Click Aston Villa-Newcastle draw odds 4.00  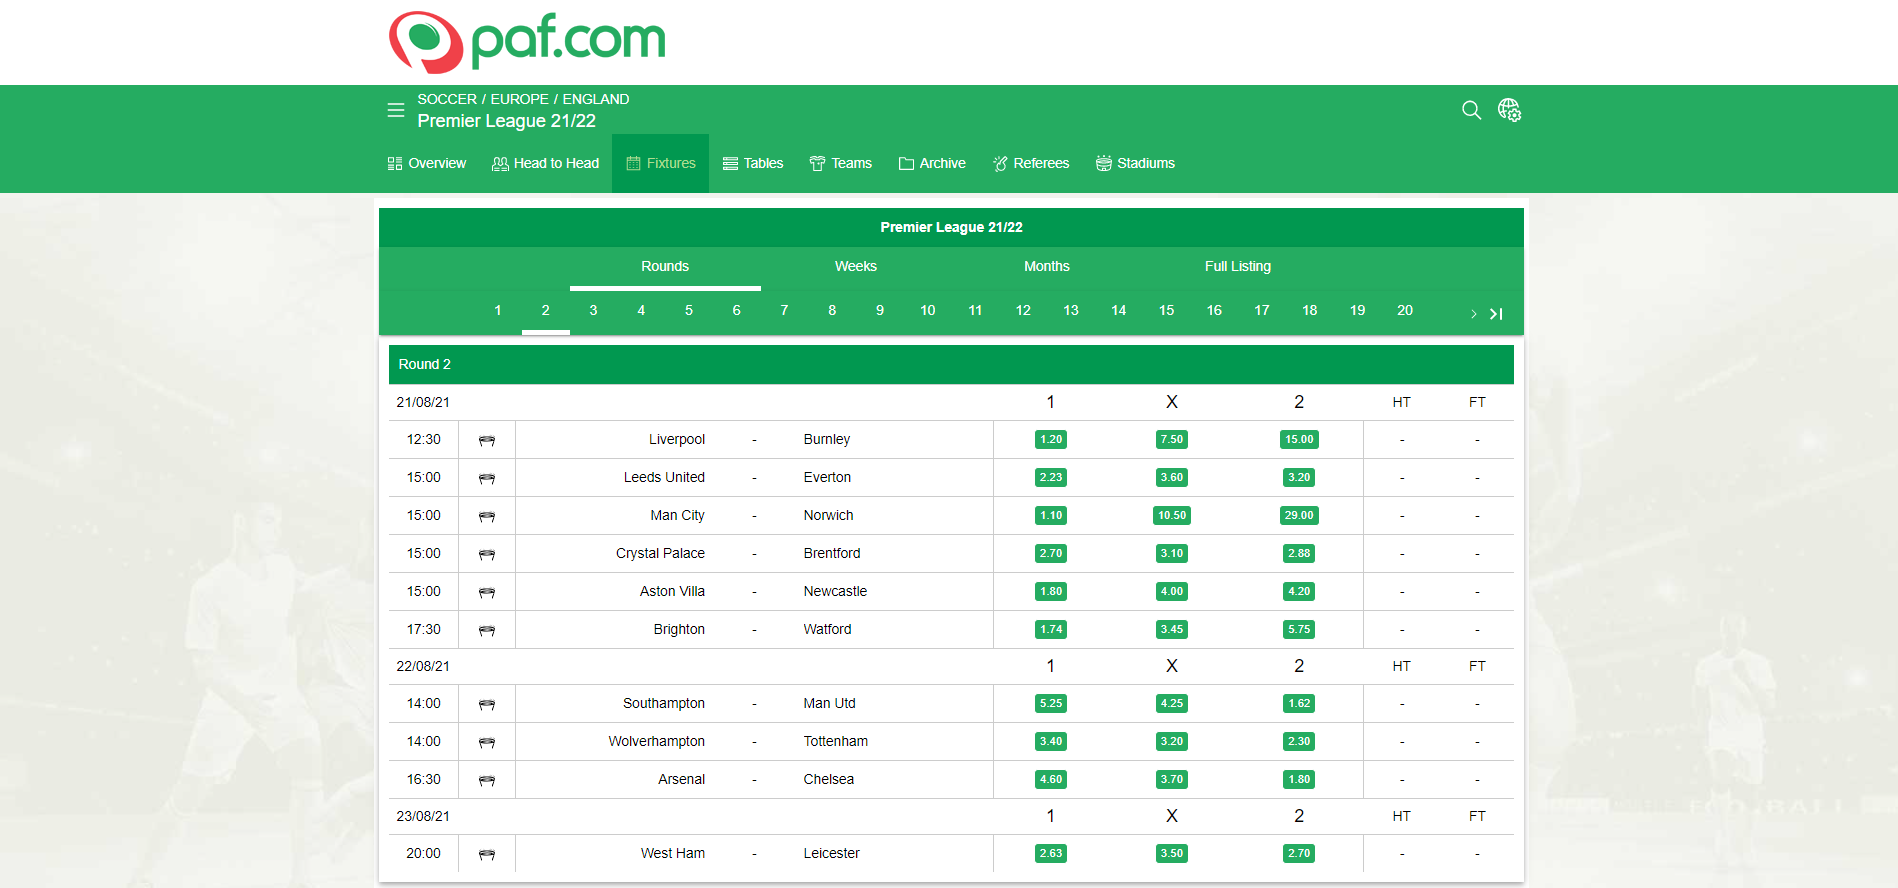1172,591
